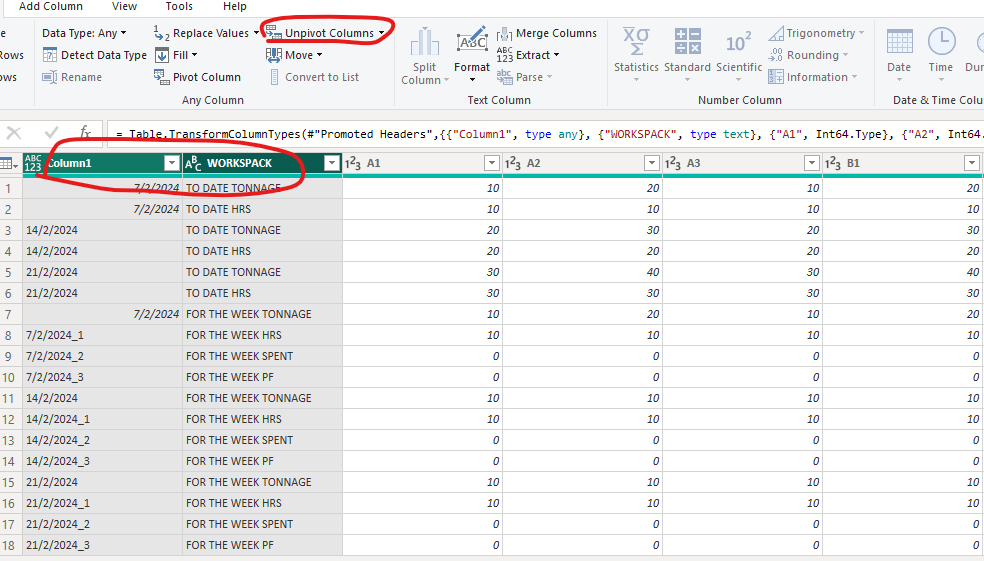984x561 pixels.
Task: Click the Replace Values icon
Action: [x=161, y=33]
